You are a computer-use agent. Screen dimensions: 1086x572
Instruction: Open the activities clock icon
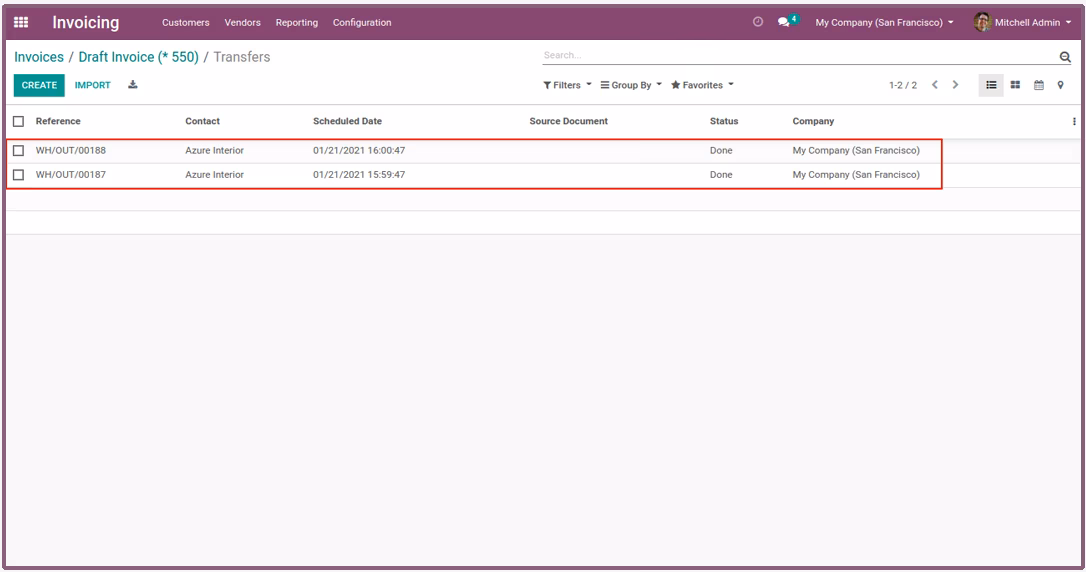(x=758, y=22)
